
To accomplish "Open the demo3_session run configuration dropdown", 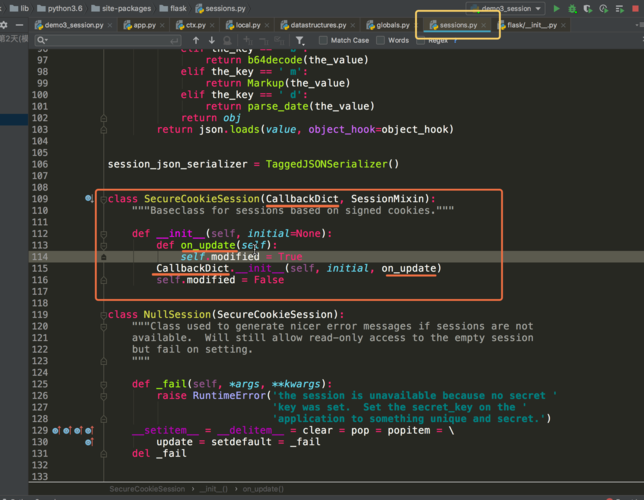I will 505,9.
